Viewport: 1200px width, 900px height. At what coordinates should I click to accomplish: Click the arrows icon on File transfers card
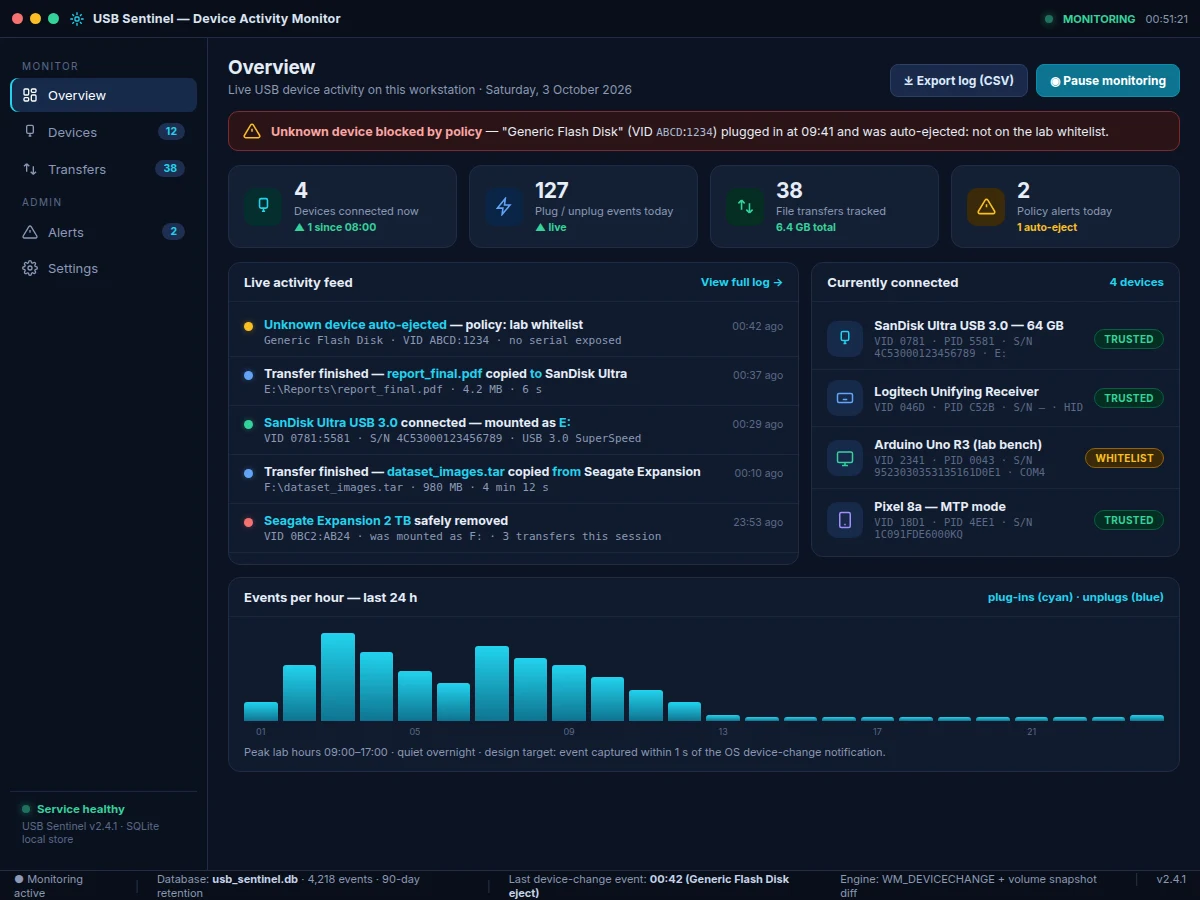coord(745,206)
